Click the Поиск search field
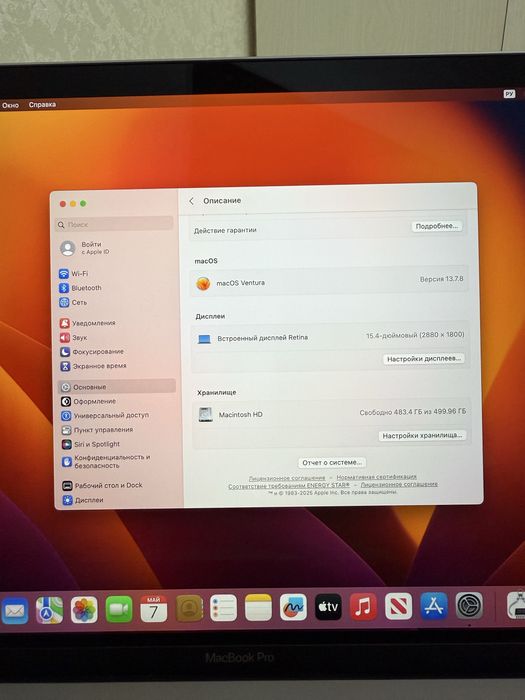This screenshot has height=700, width=525. click(114, 224)
